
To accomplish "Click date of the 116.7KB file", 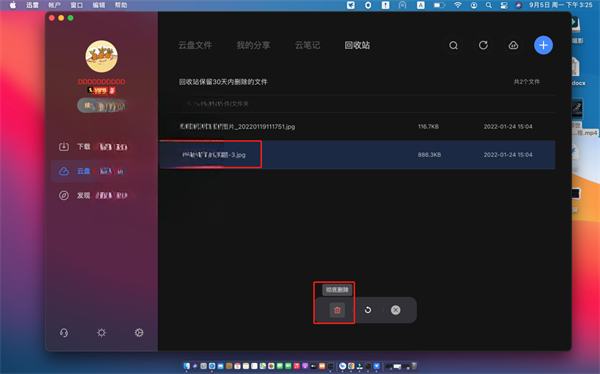I will [x=508, y=127].
